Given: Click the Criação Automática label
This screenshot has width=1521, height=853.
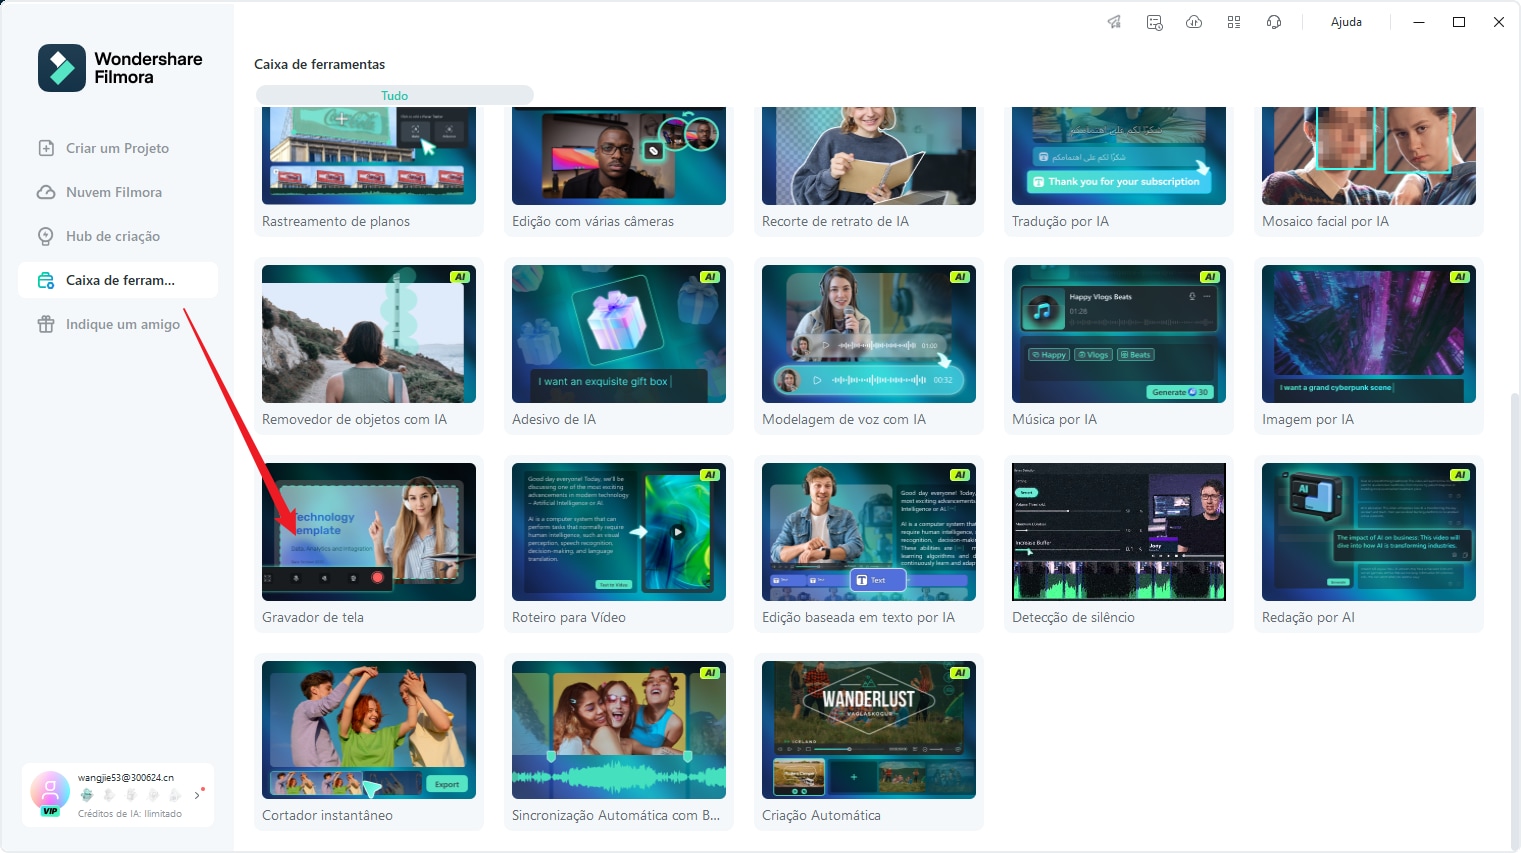Looking at the screenshot, I should click(821, 815).
